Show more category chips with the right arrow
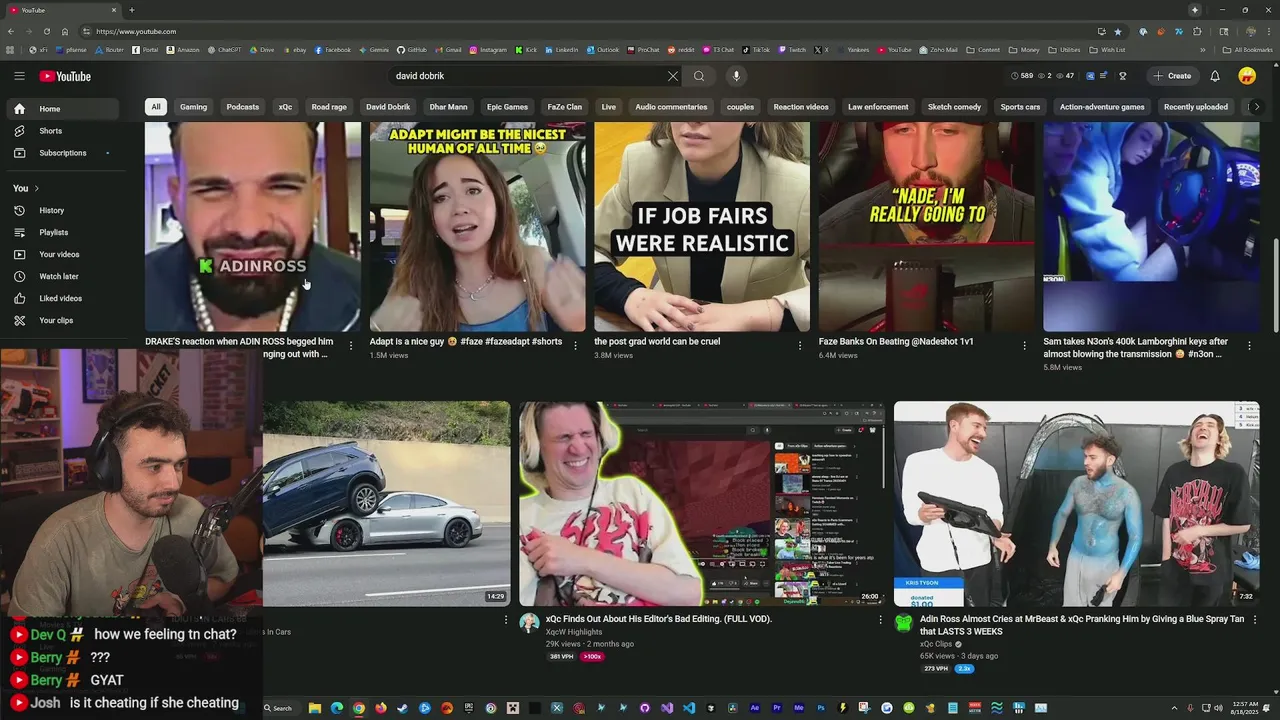Viewport: 1280px width, 720px height. (1256, 107)
